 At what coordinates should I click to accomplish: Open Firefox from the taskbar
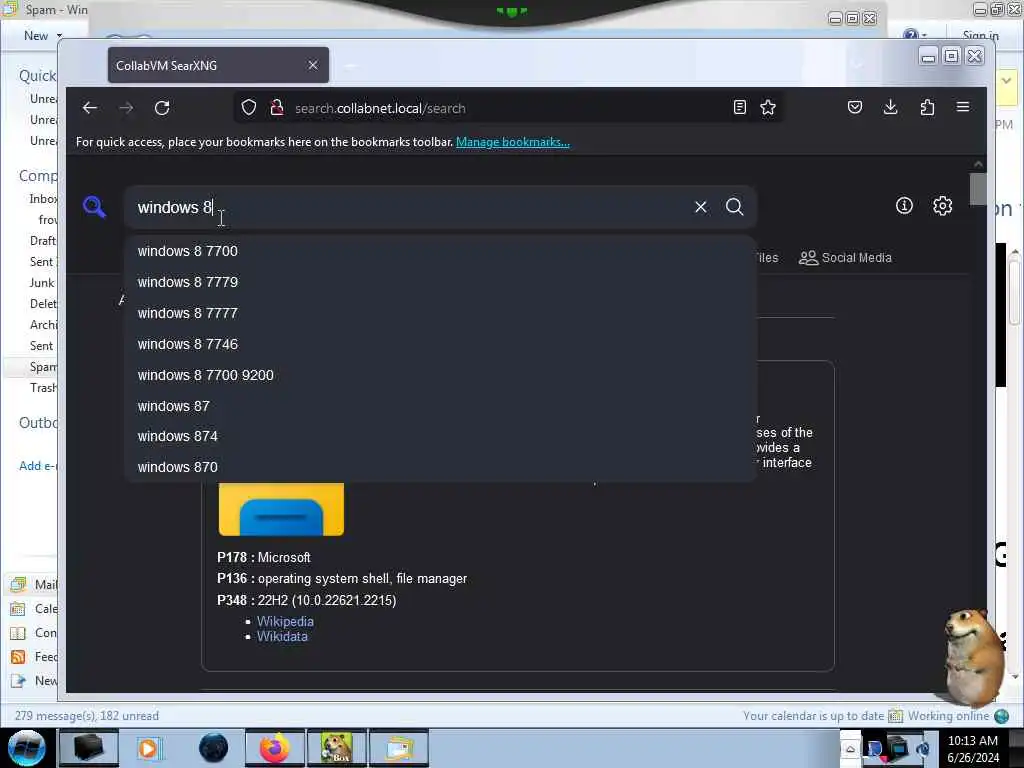point(275,748)
